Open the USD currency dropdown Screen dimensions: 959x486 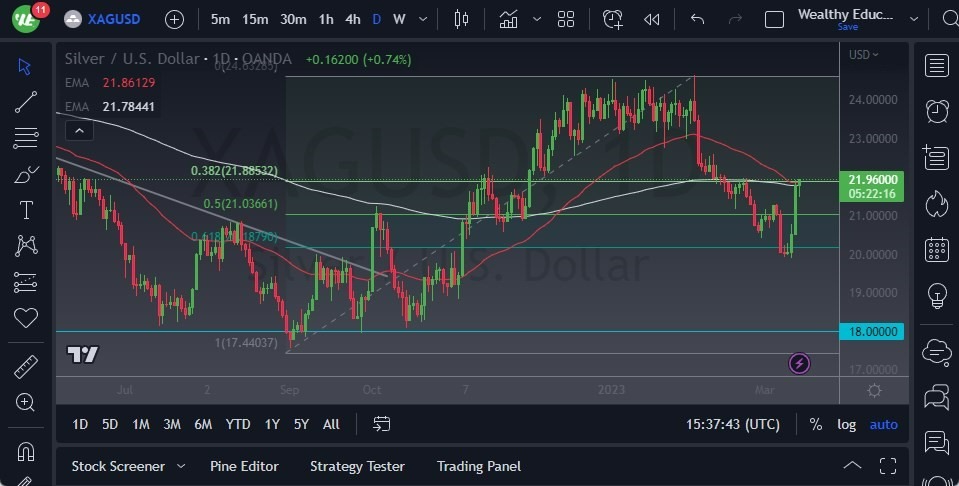pos(863,54)
